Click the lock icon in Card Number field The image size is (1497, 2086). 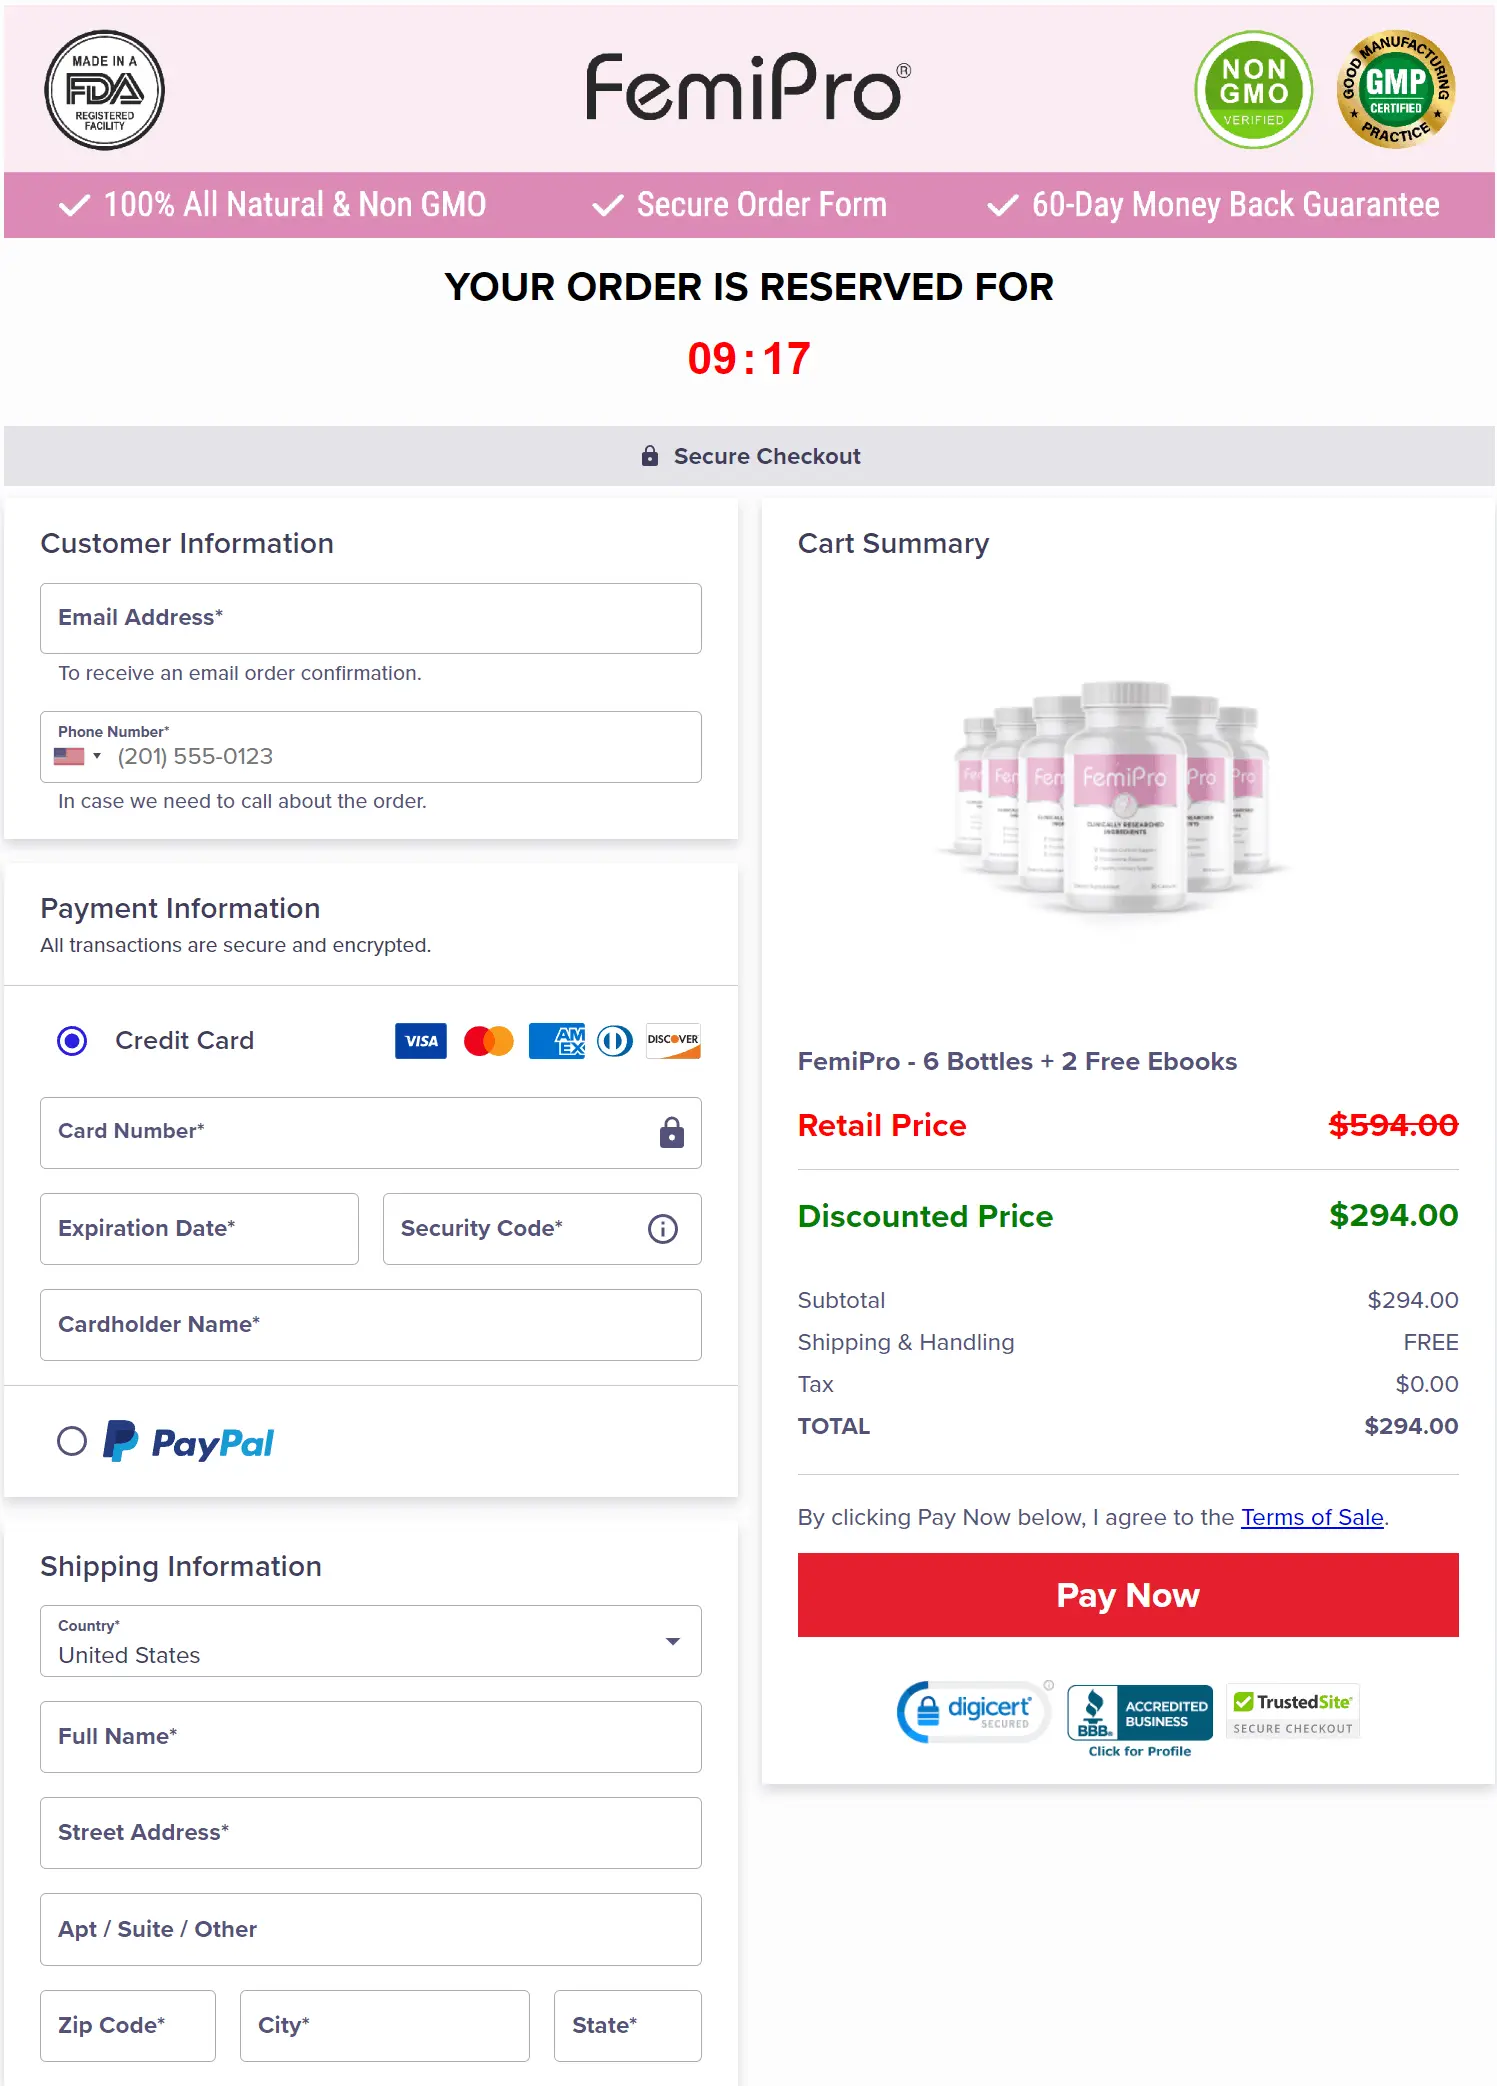pos(671,1133)
